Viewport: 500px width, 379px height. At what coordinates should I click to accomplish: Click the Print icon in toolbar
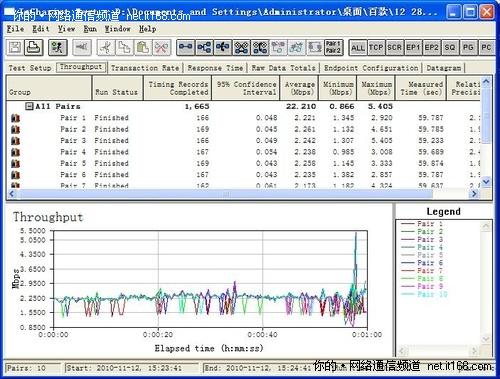coord(34,47)
